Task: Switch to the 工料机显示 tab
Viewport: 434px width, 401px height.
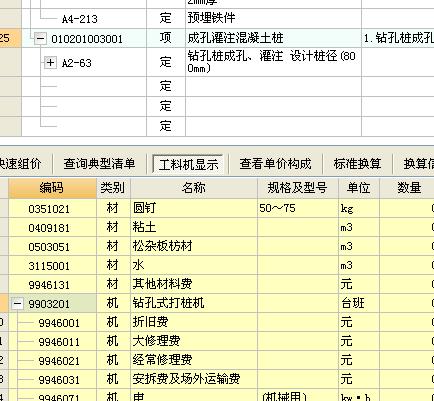Action: click(x=188, y=164)
